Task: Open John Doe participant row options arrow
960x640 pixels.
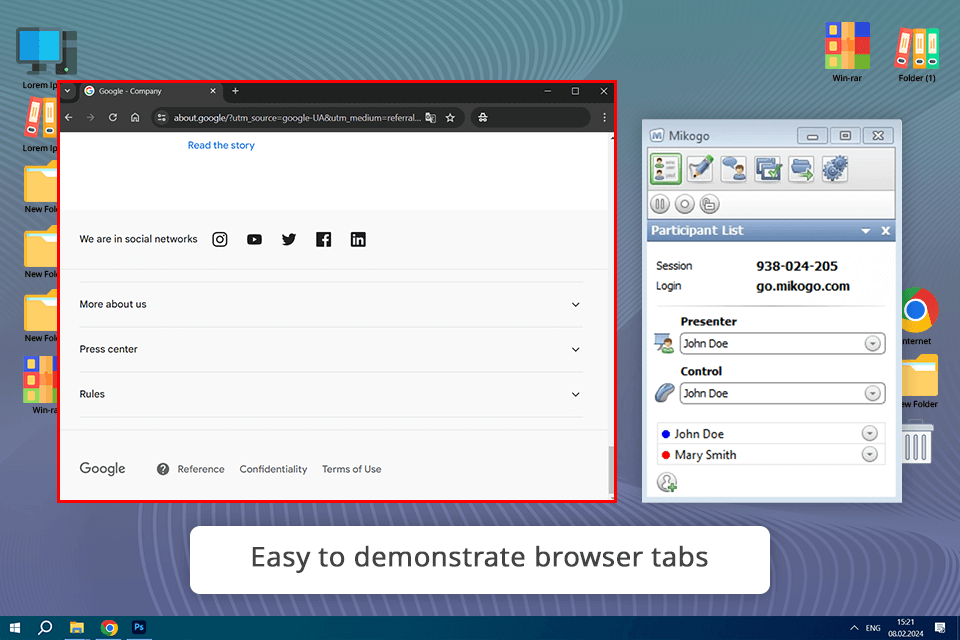Action: pyautogui.click(x=869, y=434)
